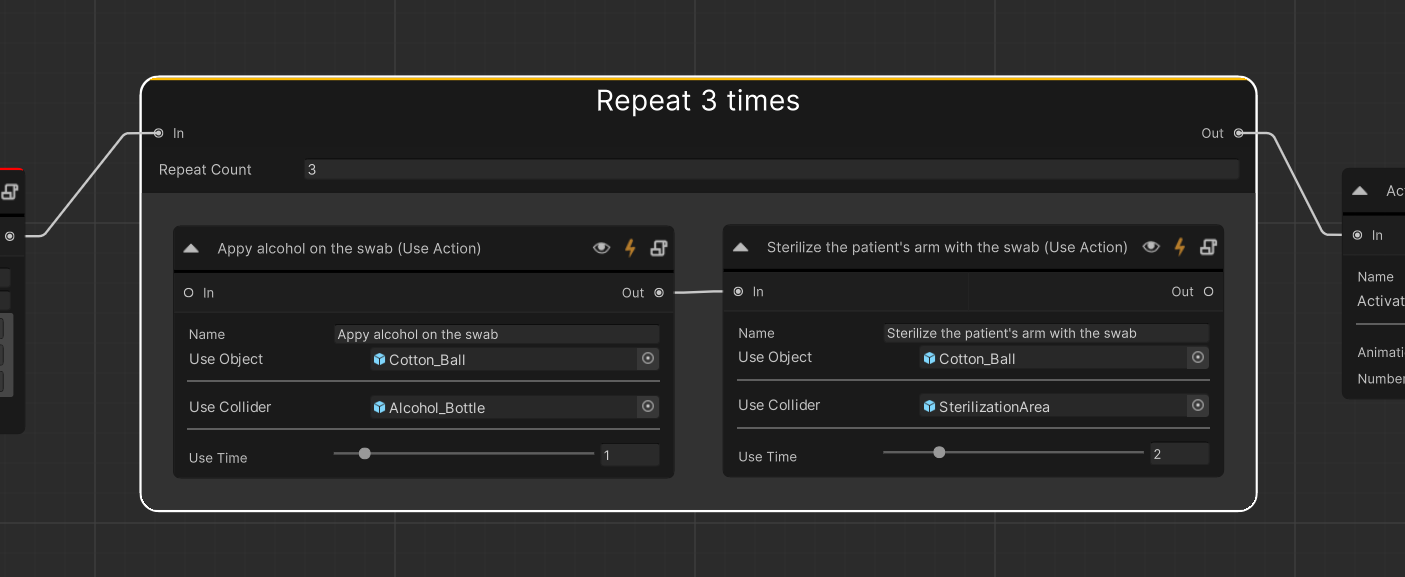The height and width of the screenshot is (577, 1405).
Task: Click the duplicate icon on the Appy alcohol node
Action: point(658,247)
